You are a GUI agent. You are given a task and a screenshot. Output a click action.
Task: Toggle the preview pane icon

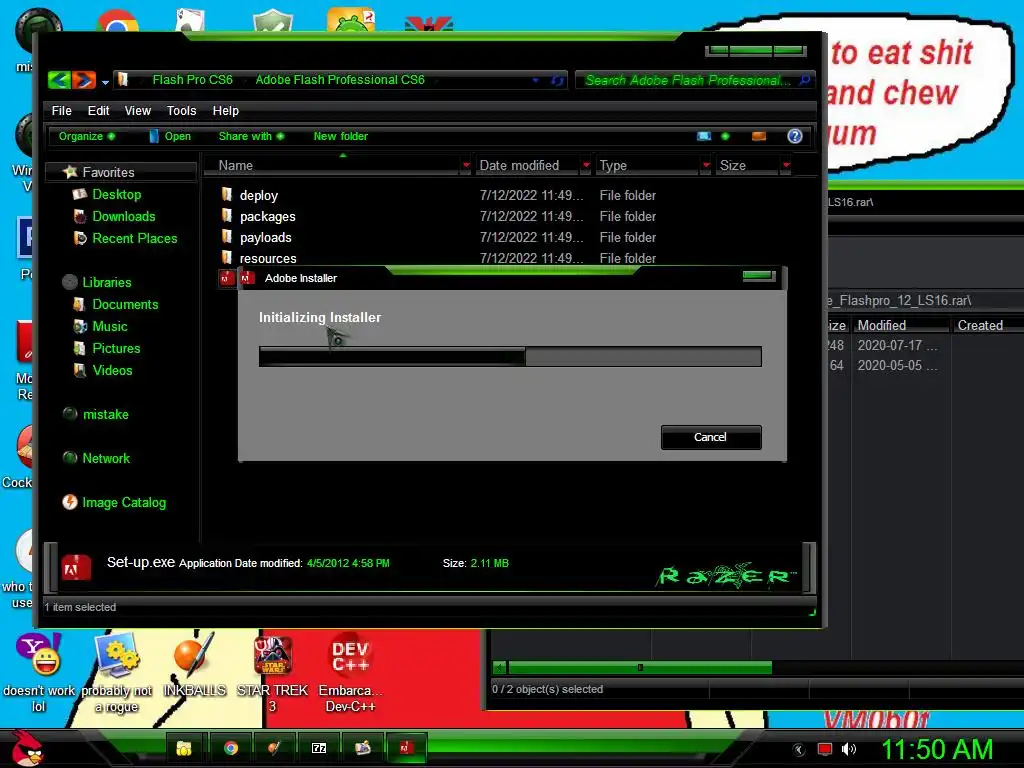759,136
